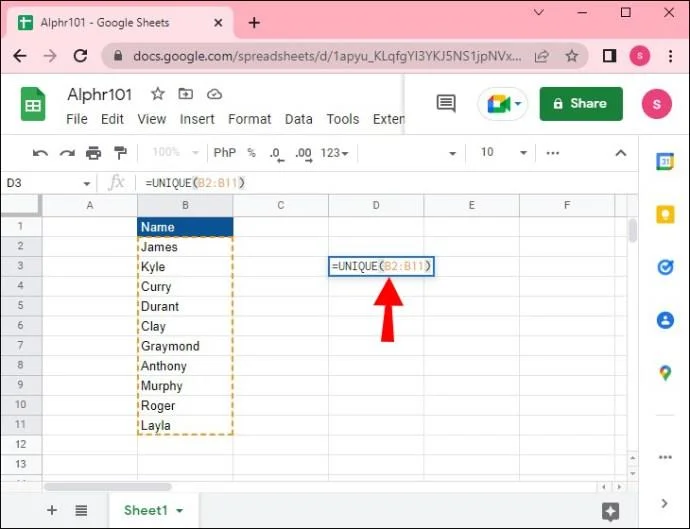Show more toolbar options

pos(553,153)
